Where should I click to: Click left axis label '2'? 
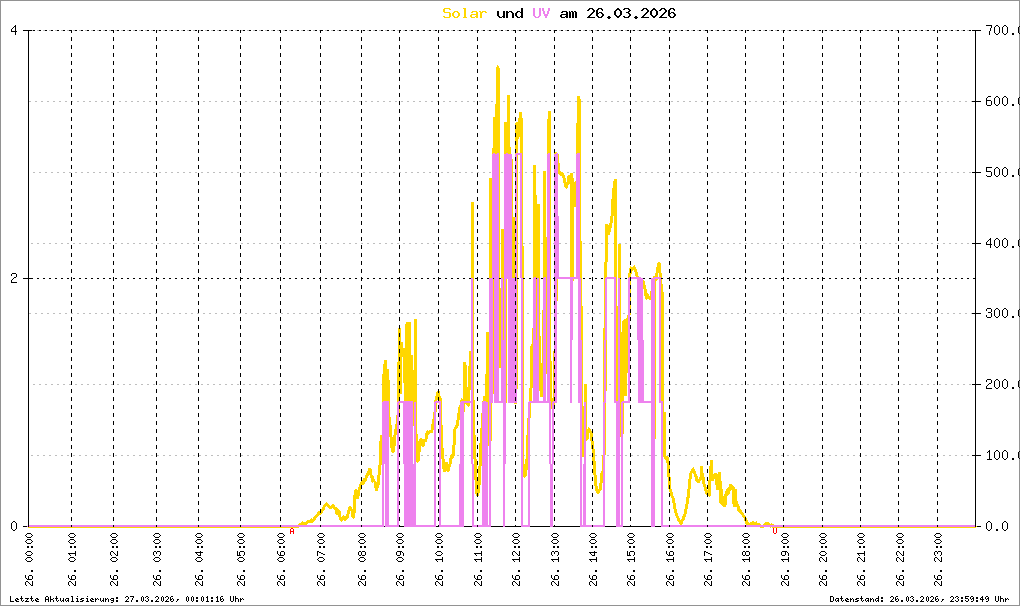[14, 278]
